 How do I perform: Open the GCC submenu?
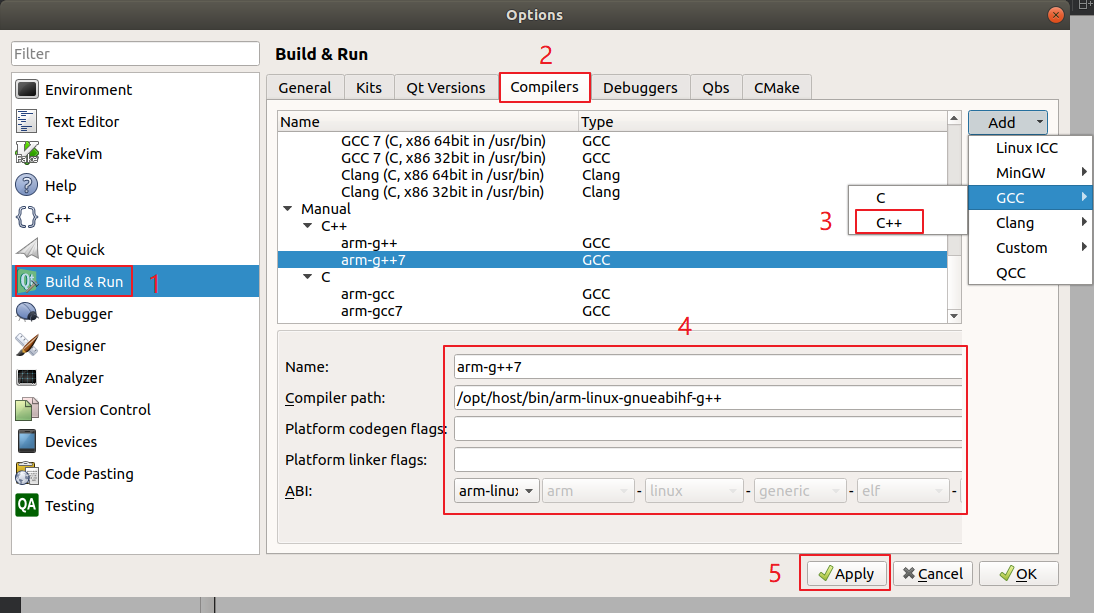tap(1030, 198)
